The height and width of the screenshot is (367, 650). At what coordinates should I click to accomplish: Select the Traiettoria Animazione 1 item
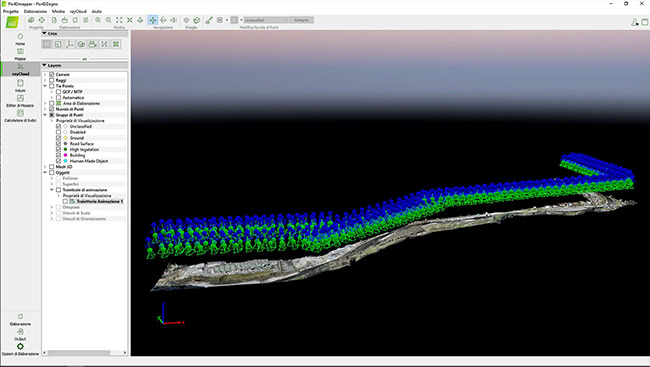coord(99,202)
